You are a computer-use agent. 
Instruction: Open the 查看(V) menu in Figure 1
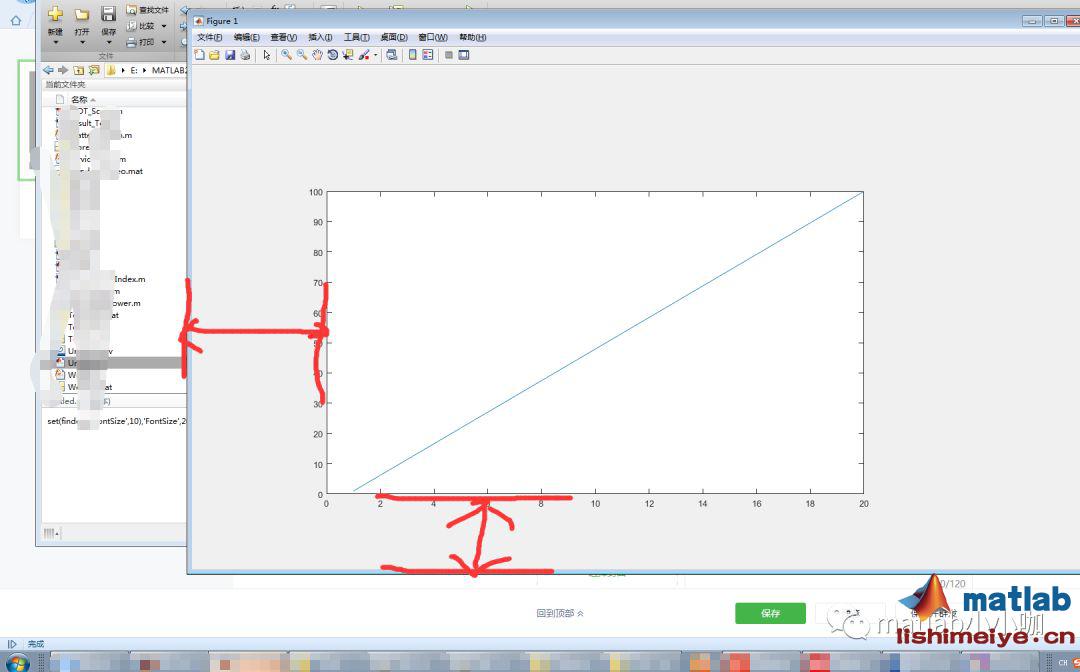click(x=284, y=37)
